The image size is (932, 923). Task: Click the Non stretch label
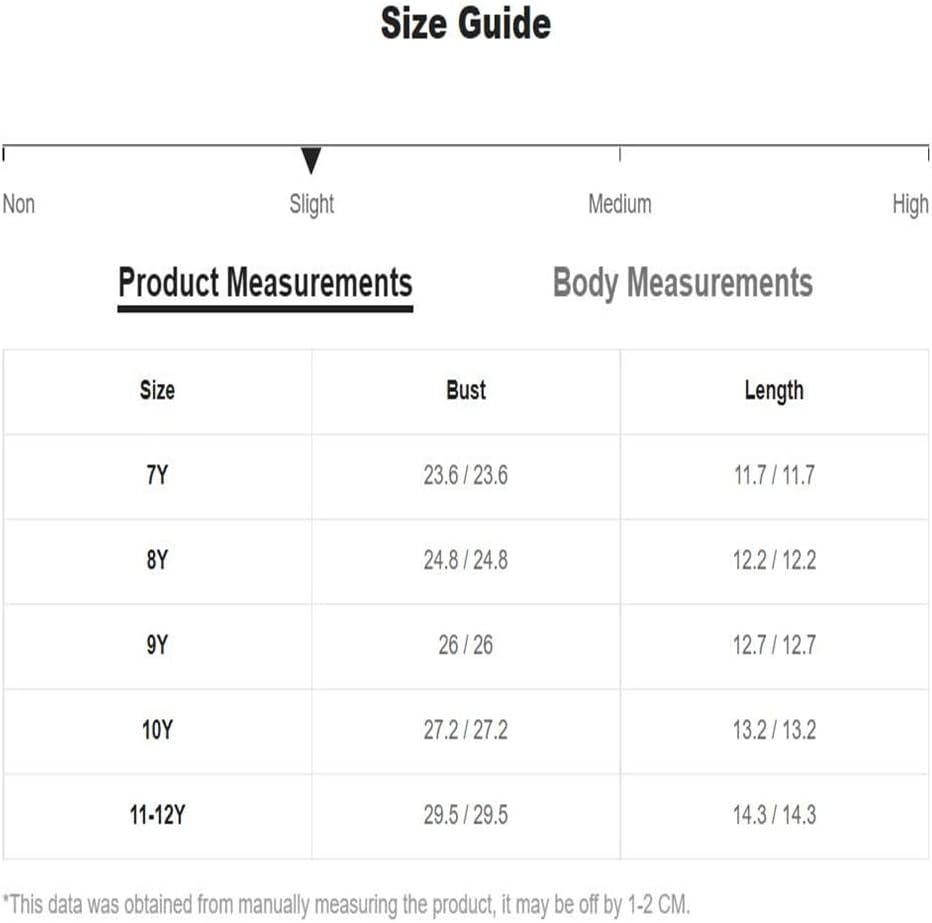point(19,204)
